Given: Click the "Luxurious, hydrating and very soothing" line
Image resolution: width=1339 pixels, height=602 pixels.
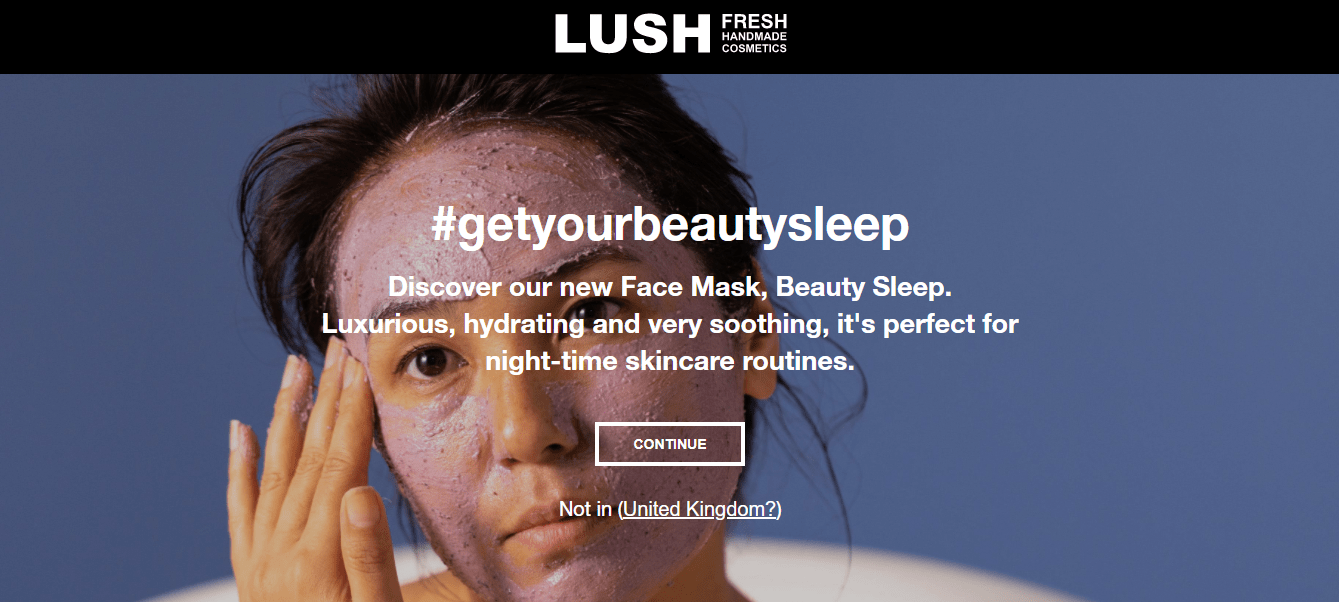Looking at the screenshot, I should pos(670,324).
